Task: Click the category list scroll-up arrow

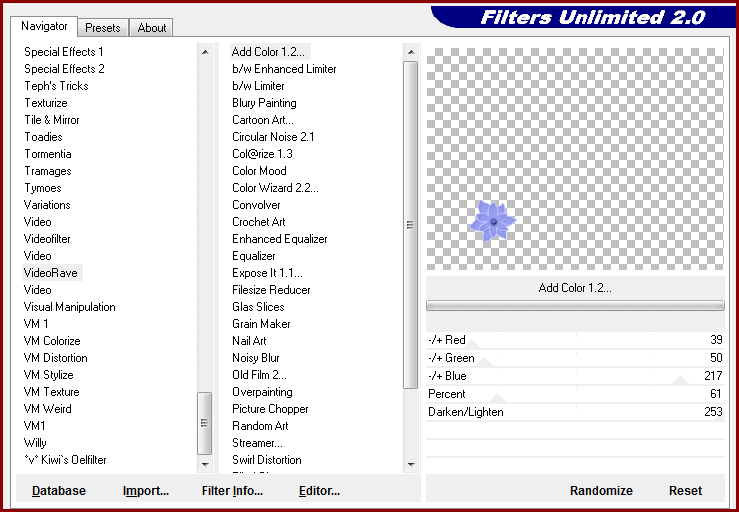Action: [205, 52]
